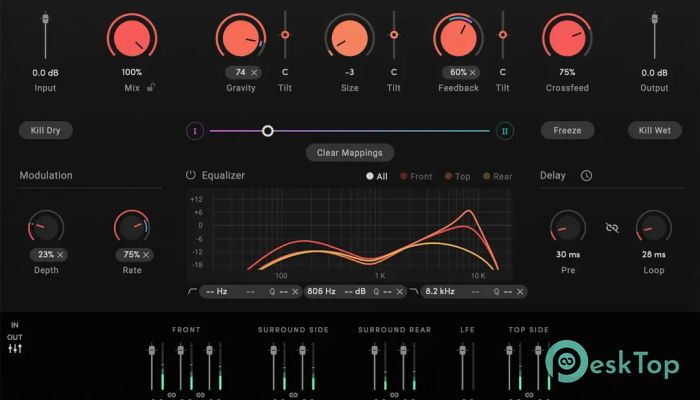Toggle the Surround Side channel link icon

click(293, 395)
